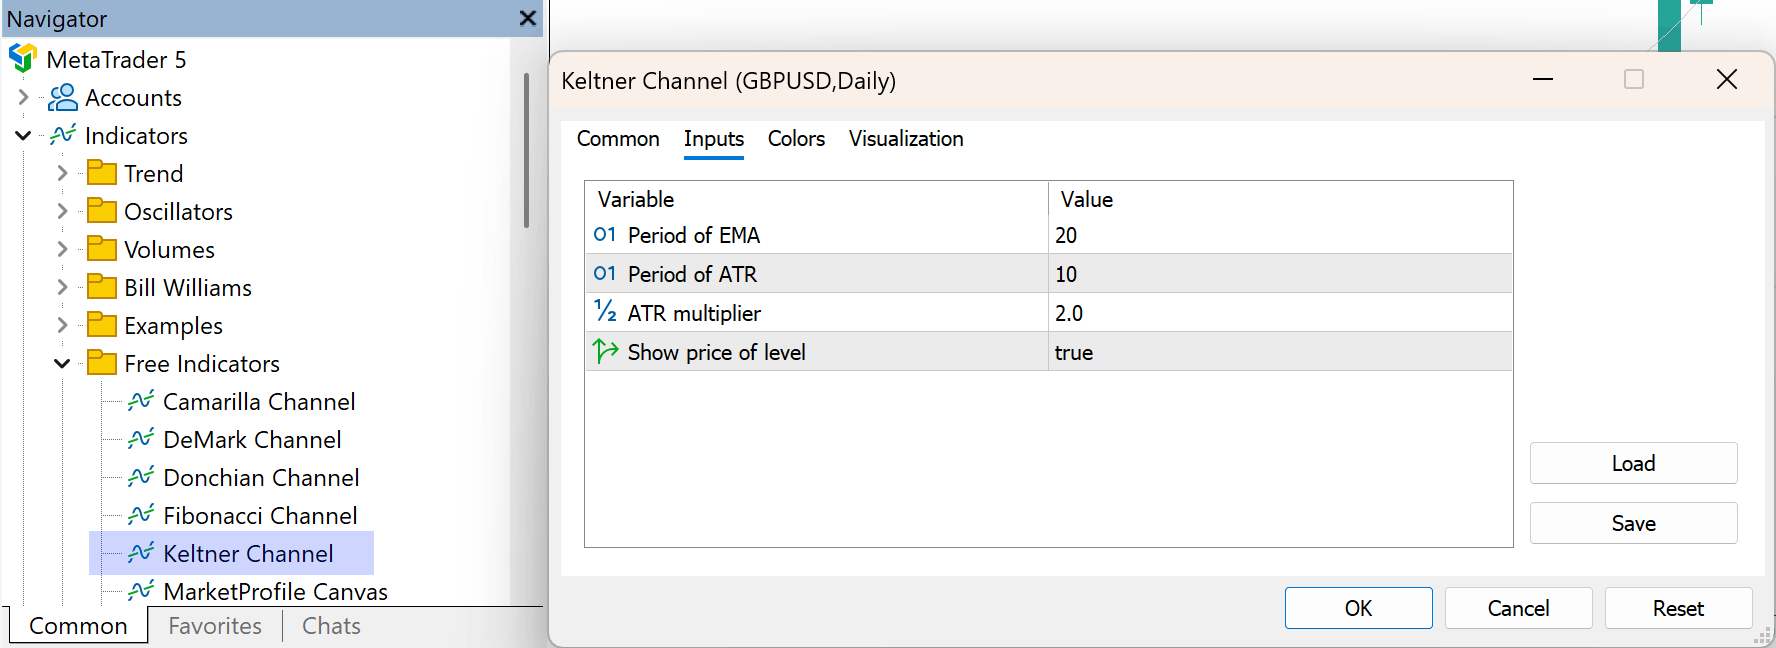Screen dimensions: 1776x648
Task: Click the MetaTrader 5 root icon
Action: 23,59
